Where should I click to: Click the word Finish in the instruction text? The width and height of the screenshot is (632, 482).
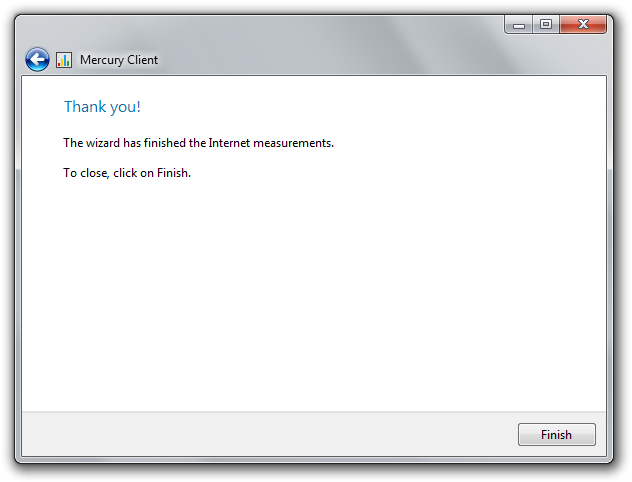(173, 173)
